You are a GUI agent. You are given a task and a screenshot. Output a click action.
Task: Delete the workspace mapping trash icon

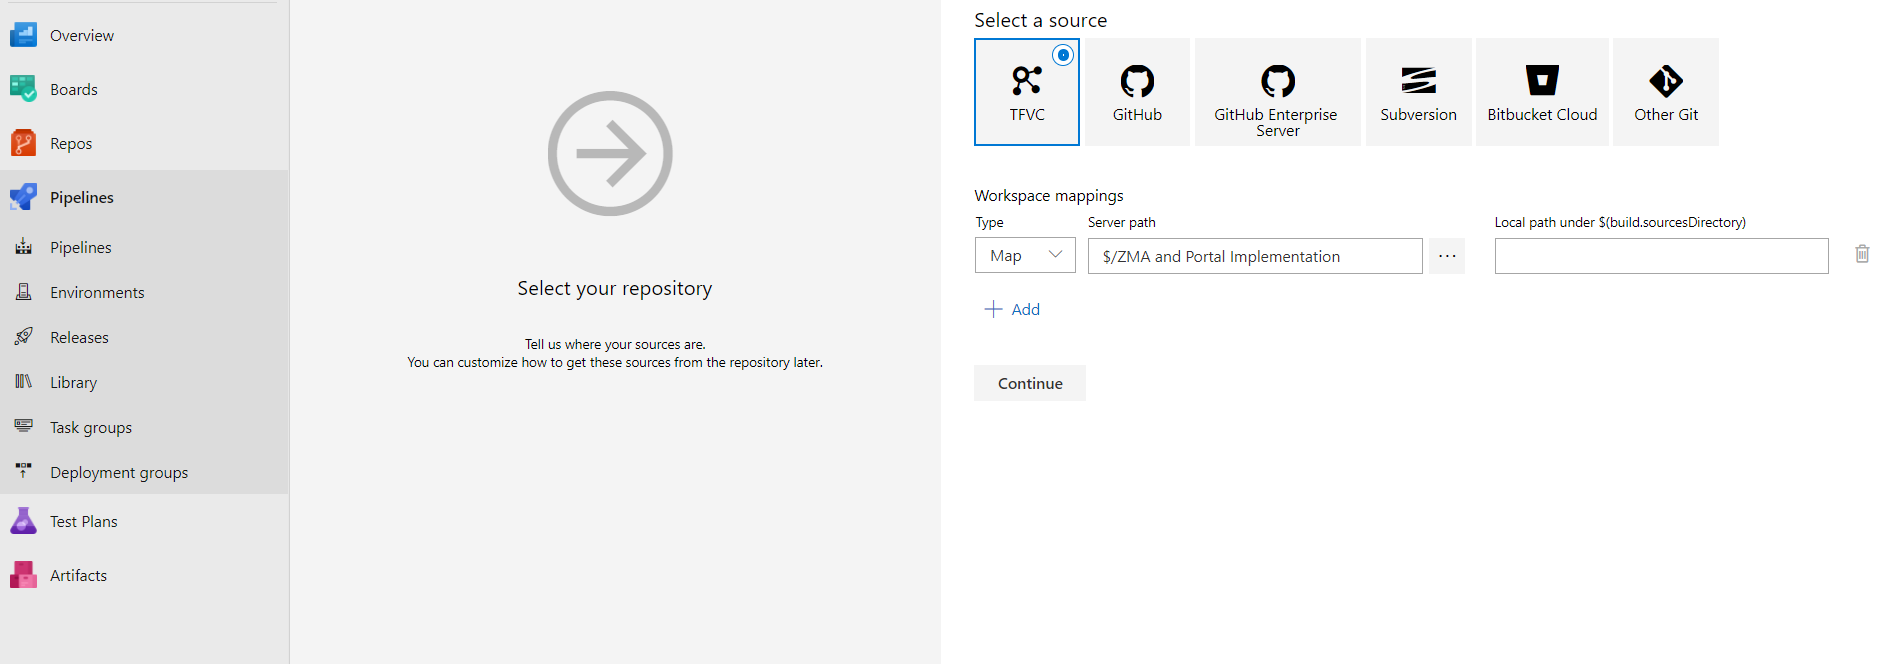(x=1862, y=254)
